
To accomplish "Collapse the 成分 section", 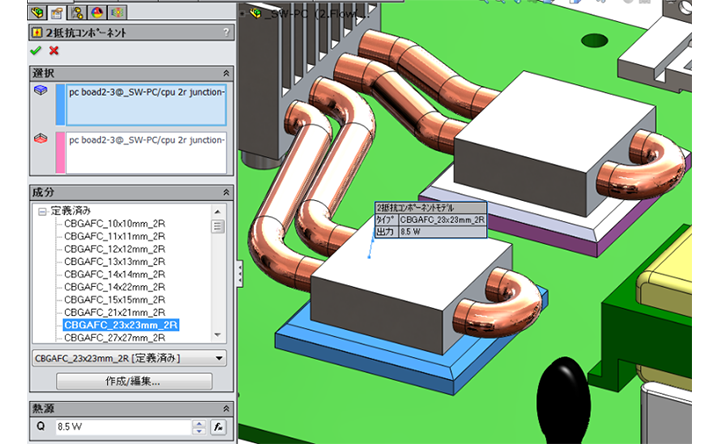I will [226, 192].
